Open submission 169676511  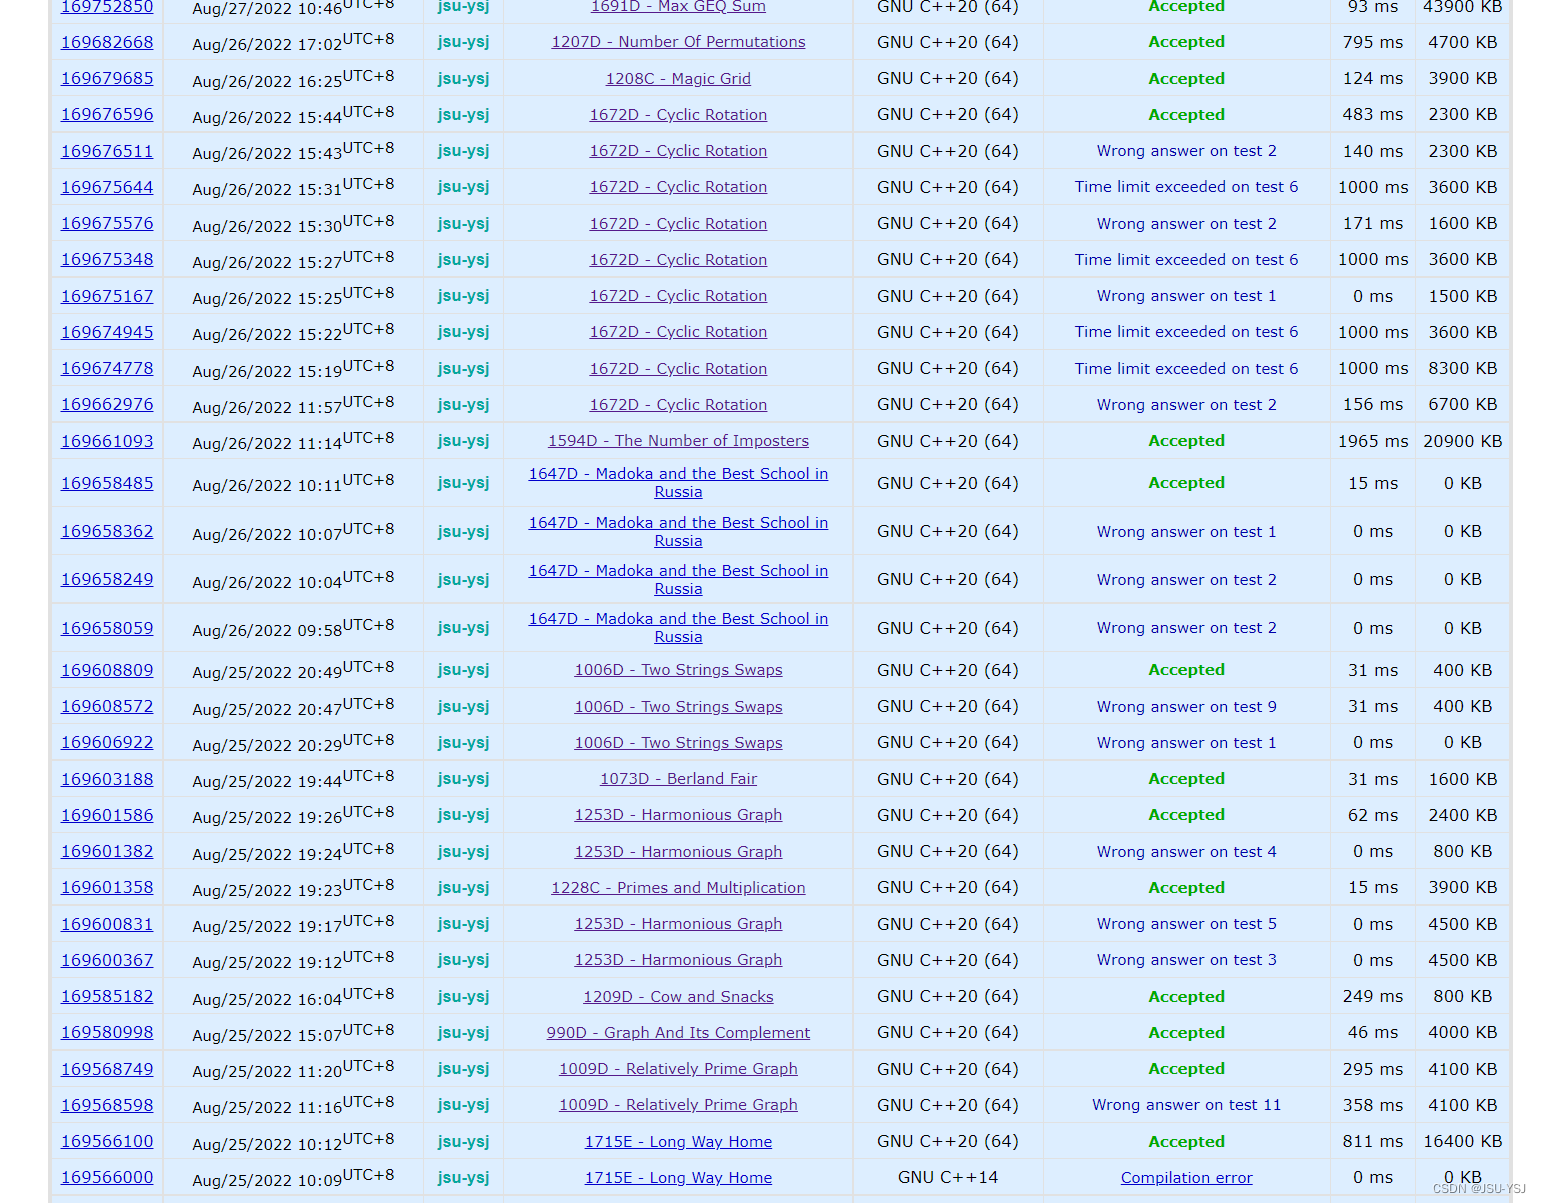pyautogui.click(x=107, y=151)
